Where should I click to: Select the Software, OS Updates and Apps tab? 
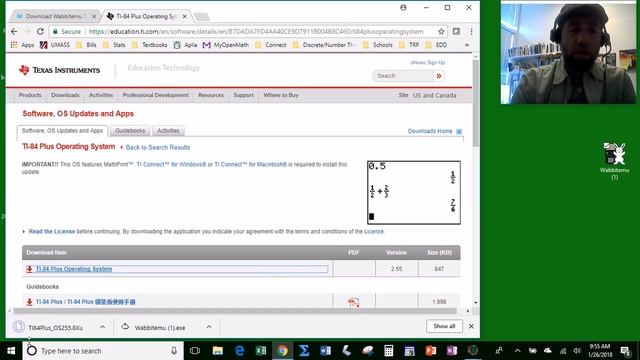[x=62, y=131]
